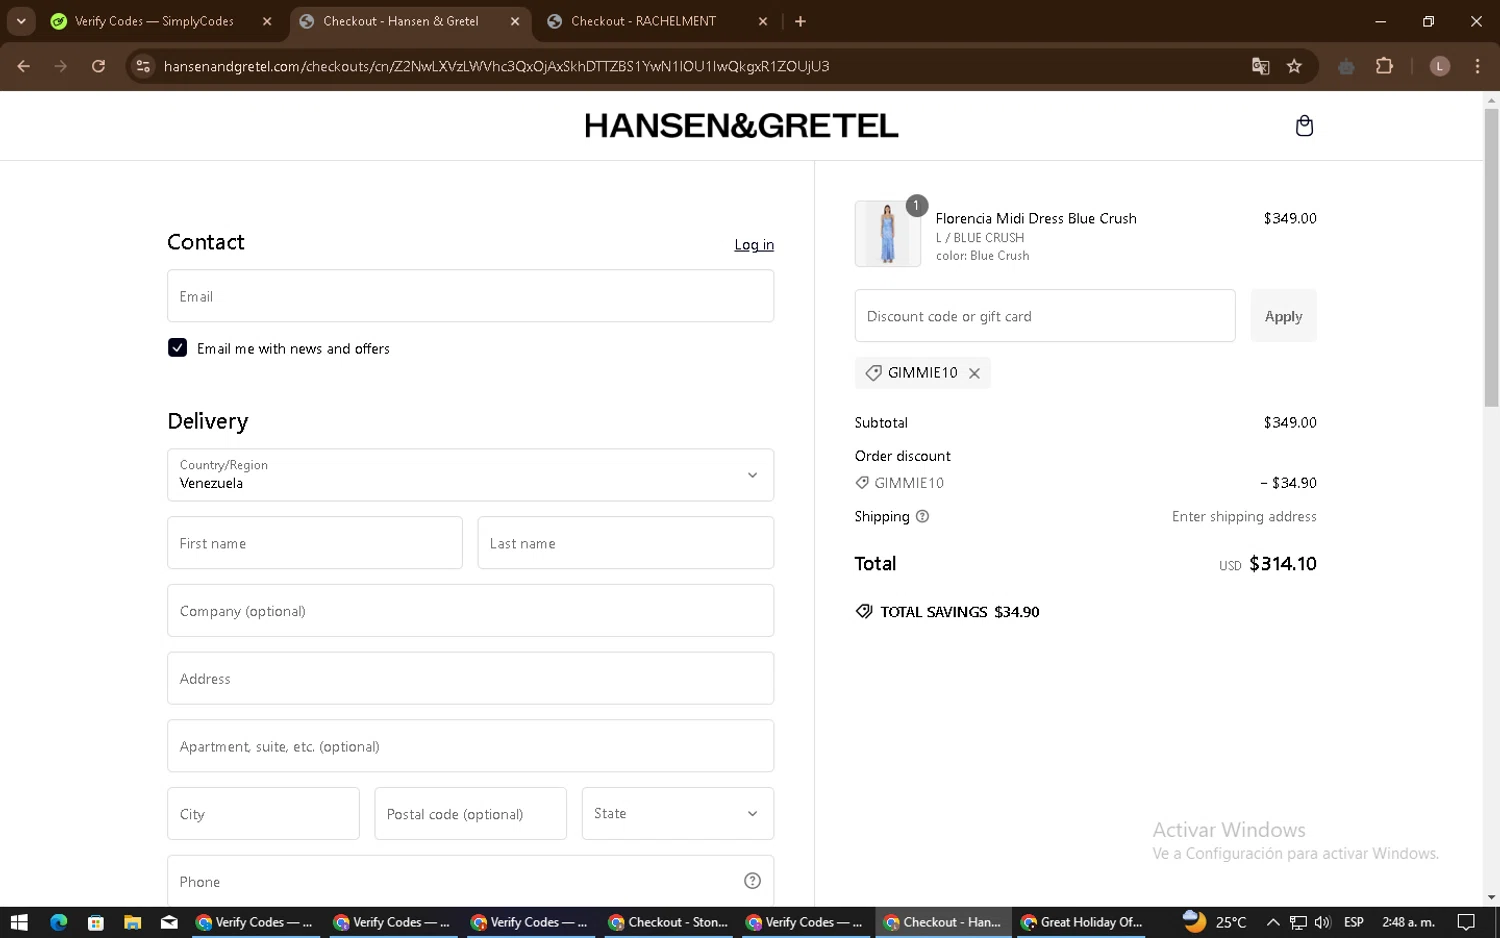Open a new browser tab
The width and height of the screenshot is (1500, 938).
[x=800, y=21]
